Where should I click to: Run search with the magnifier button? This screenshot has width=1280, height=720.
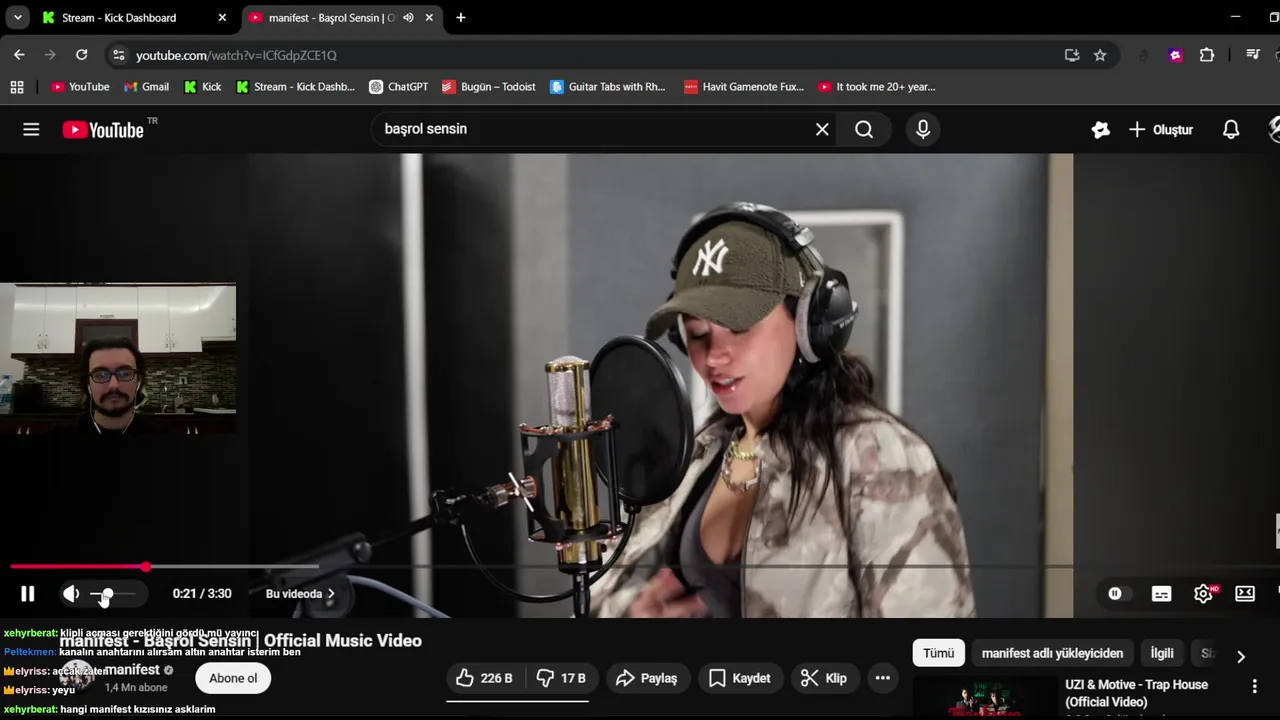(x=864, y=129)
